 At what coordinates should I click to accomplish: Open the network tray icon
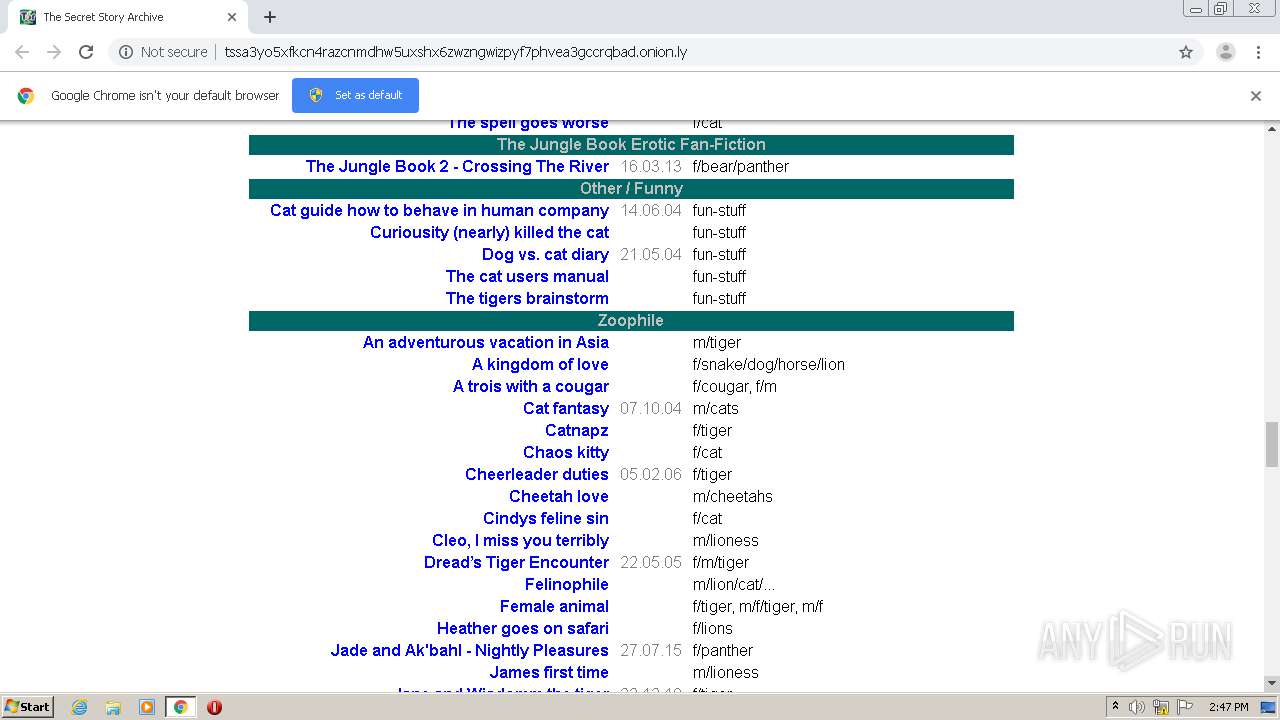1161,707
